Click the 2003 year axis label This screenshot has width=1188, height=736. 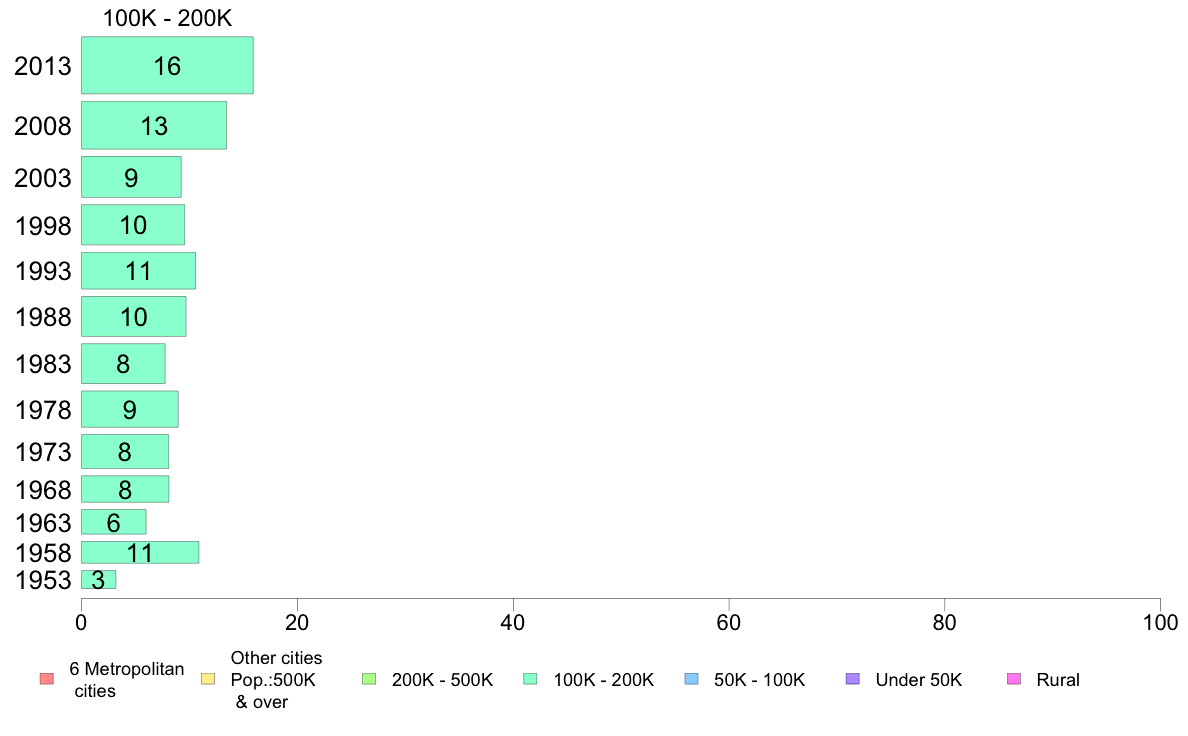point(42,178)
